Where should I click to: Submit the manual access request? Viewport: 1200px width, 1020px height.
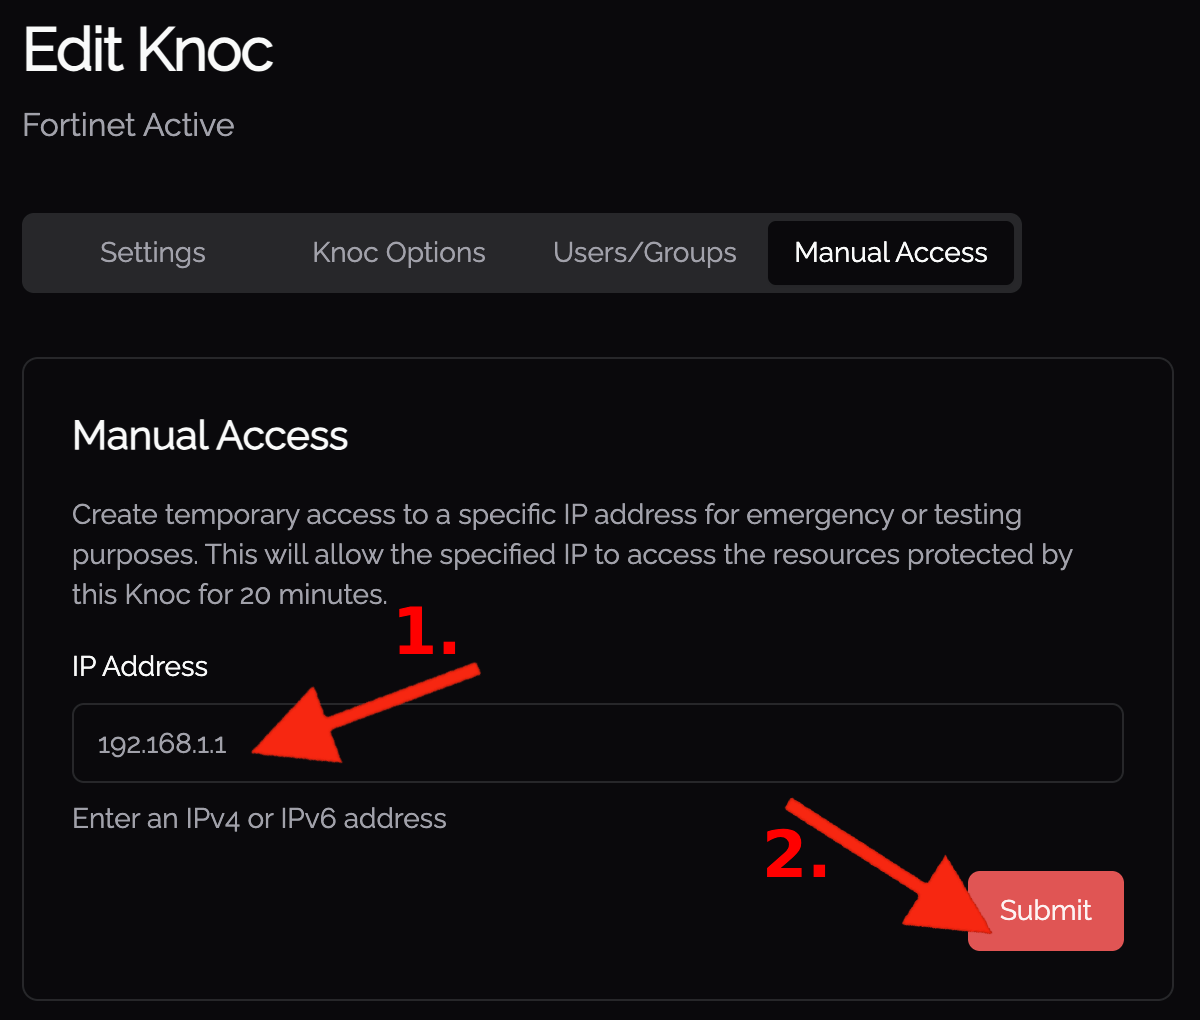pos(1045,911)
